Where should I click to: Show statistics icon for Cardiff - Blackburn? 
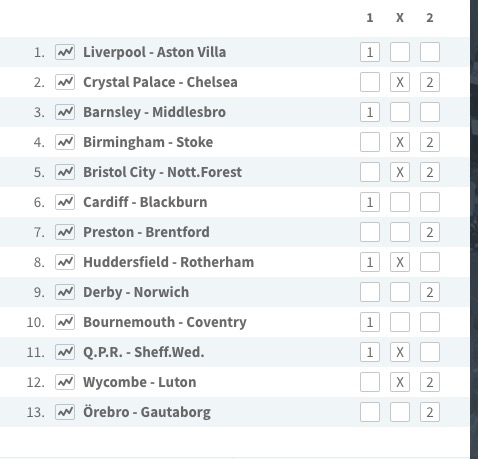[x=65, y=202]
